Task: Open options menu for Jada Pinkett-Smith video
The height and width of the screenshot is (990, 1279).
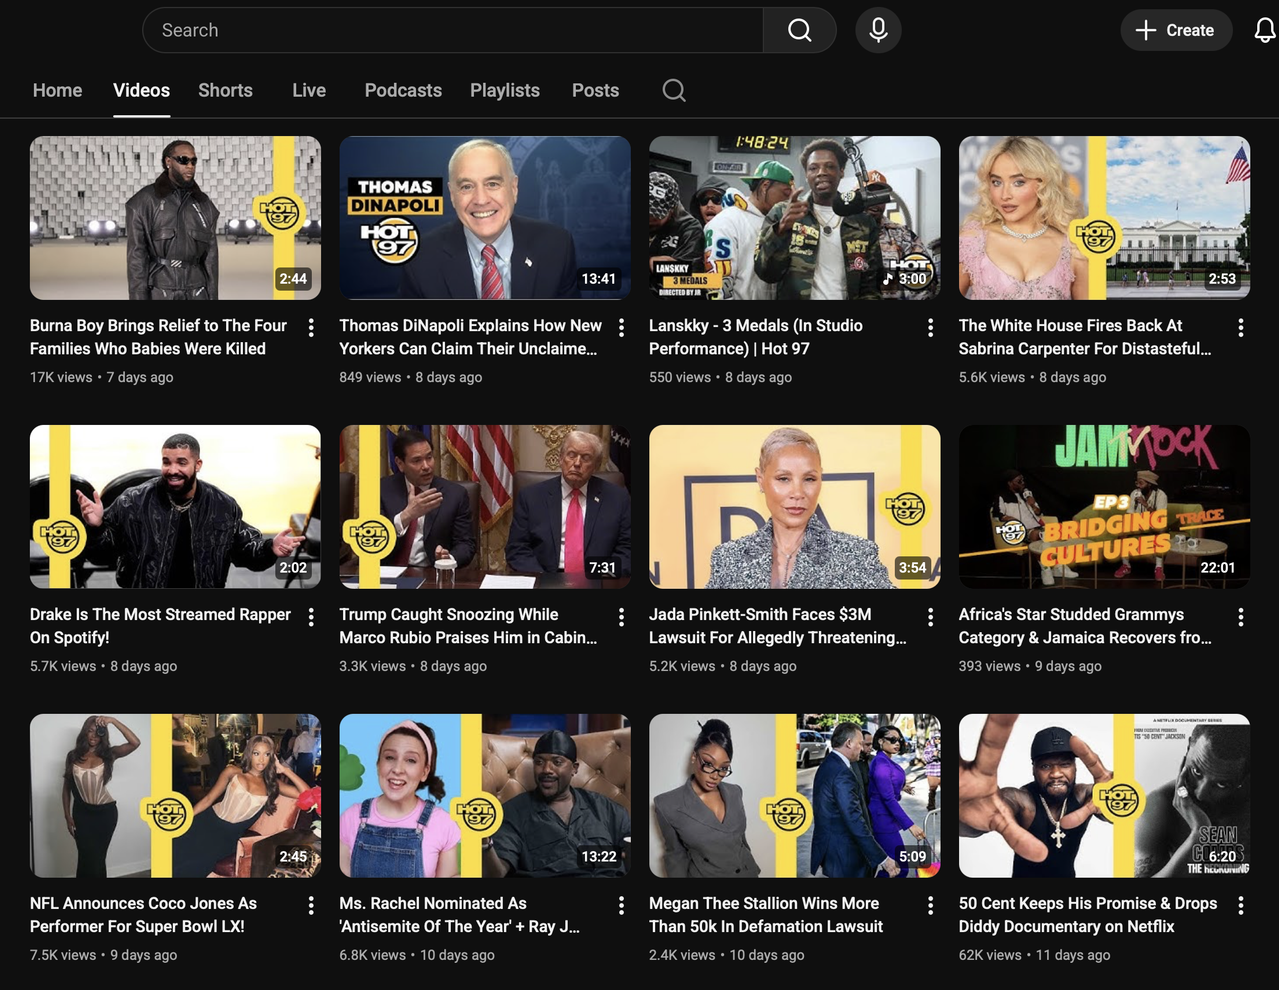Action: click(930, 616)
